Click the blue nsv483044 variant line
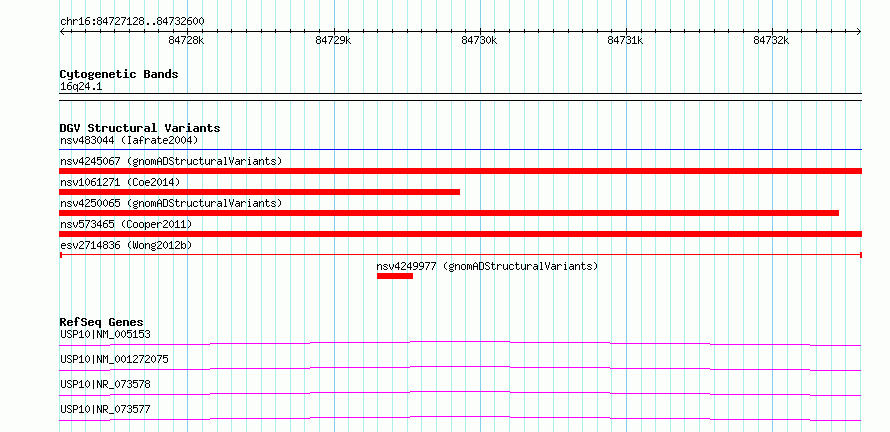 pos(460,150)
